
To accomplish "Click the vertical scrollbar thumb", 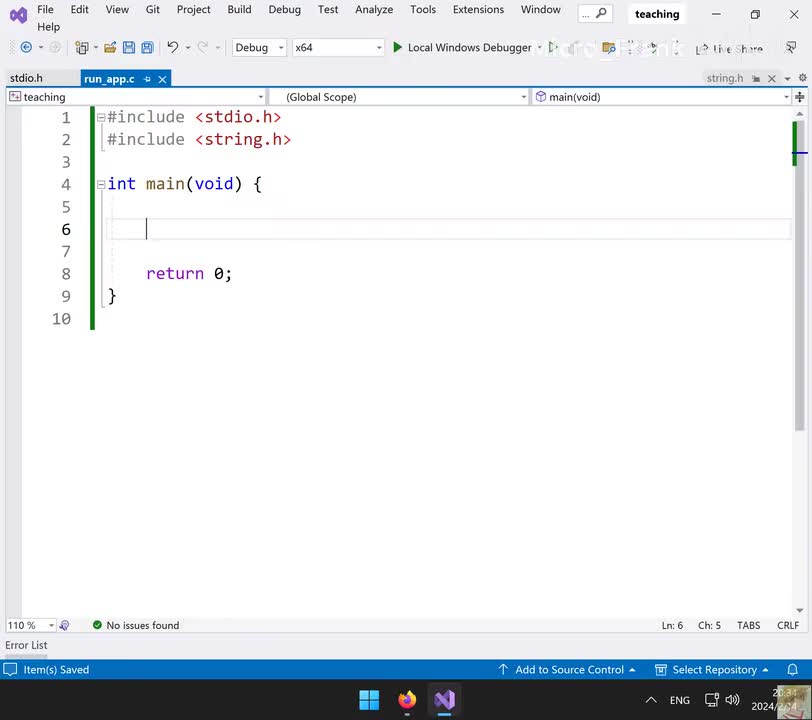I will (x=800, y=275).
